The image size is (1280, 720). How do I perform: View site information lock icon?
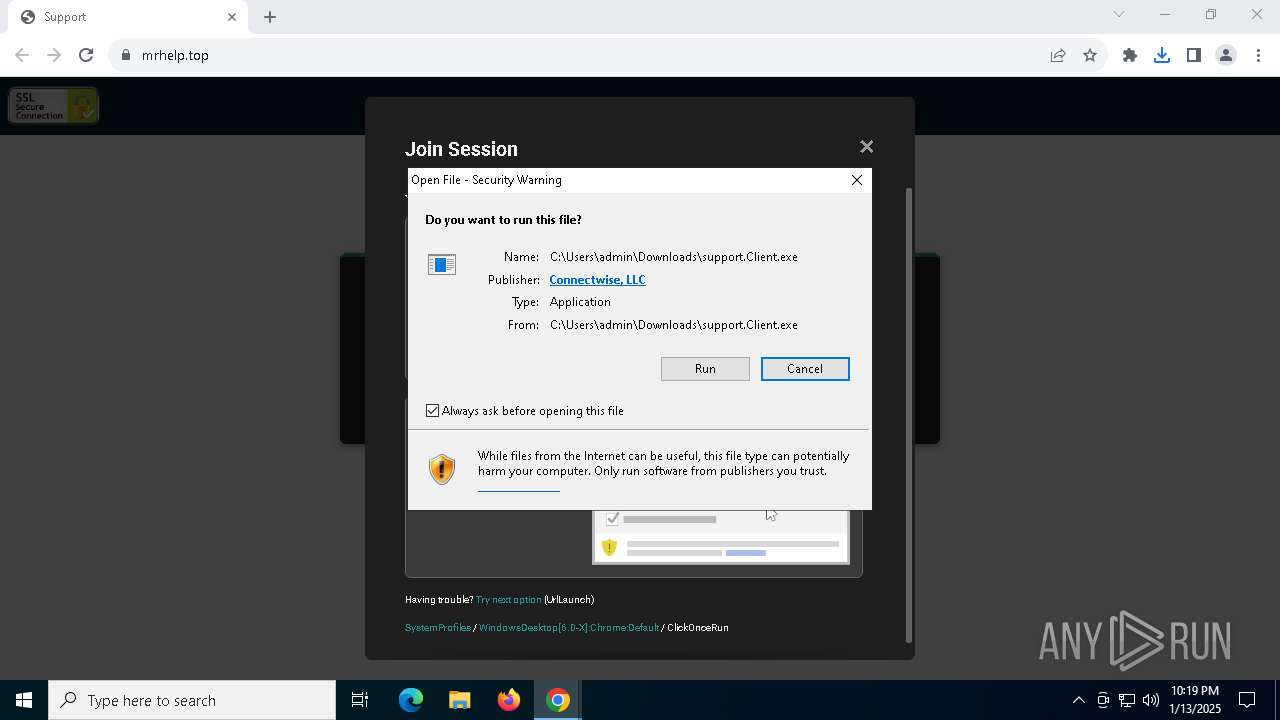[126, 55]
